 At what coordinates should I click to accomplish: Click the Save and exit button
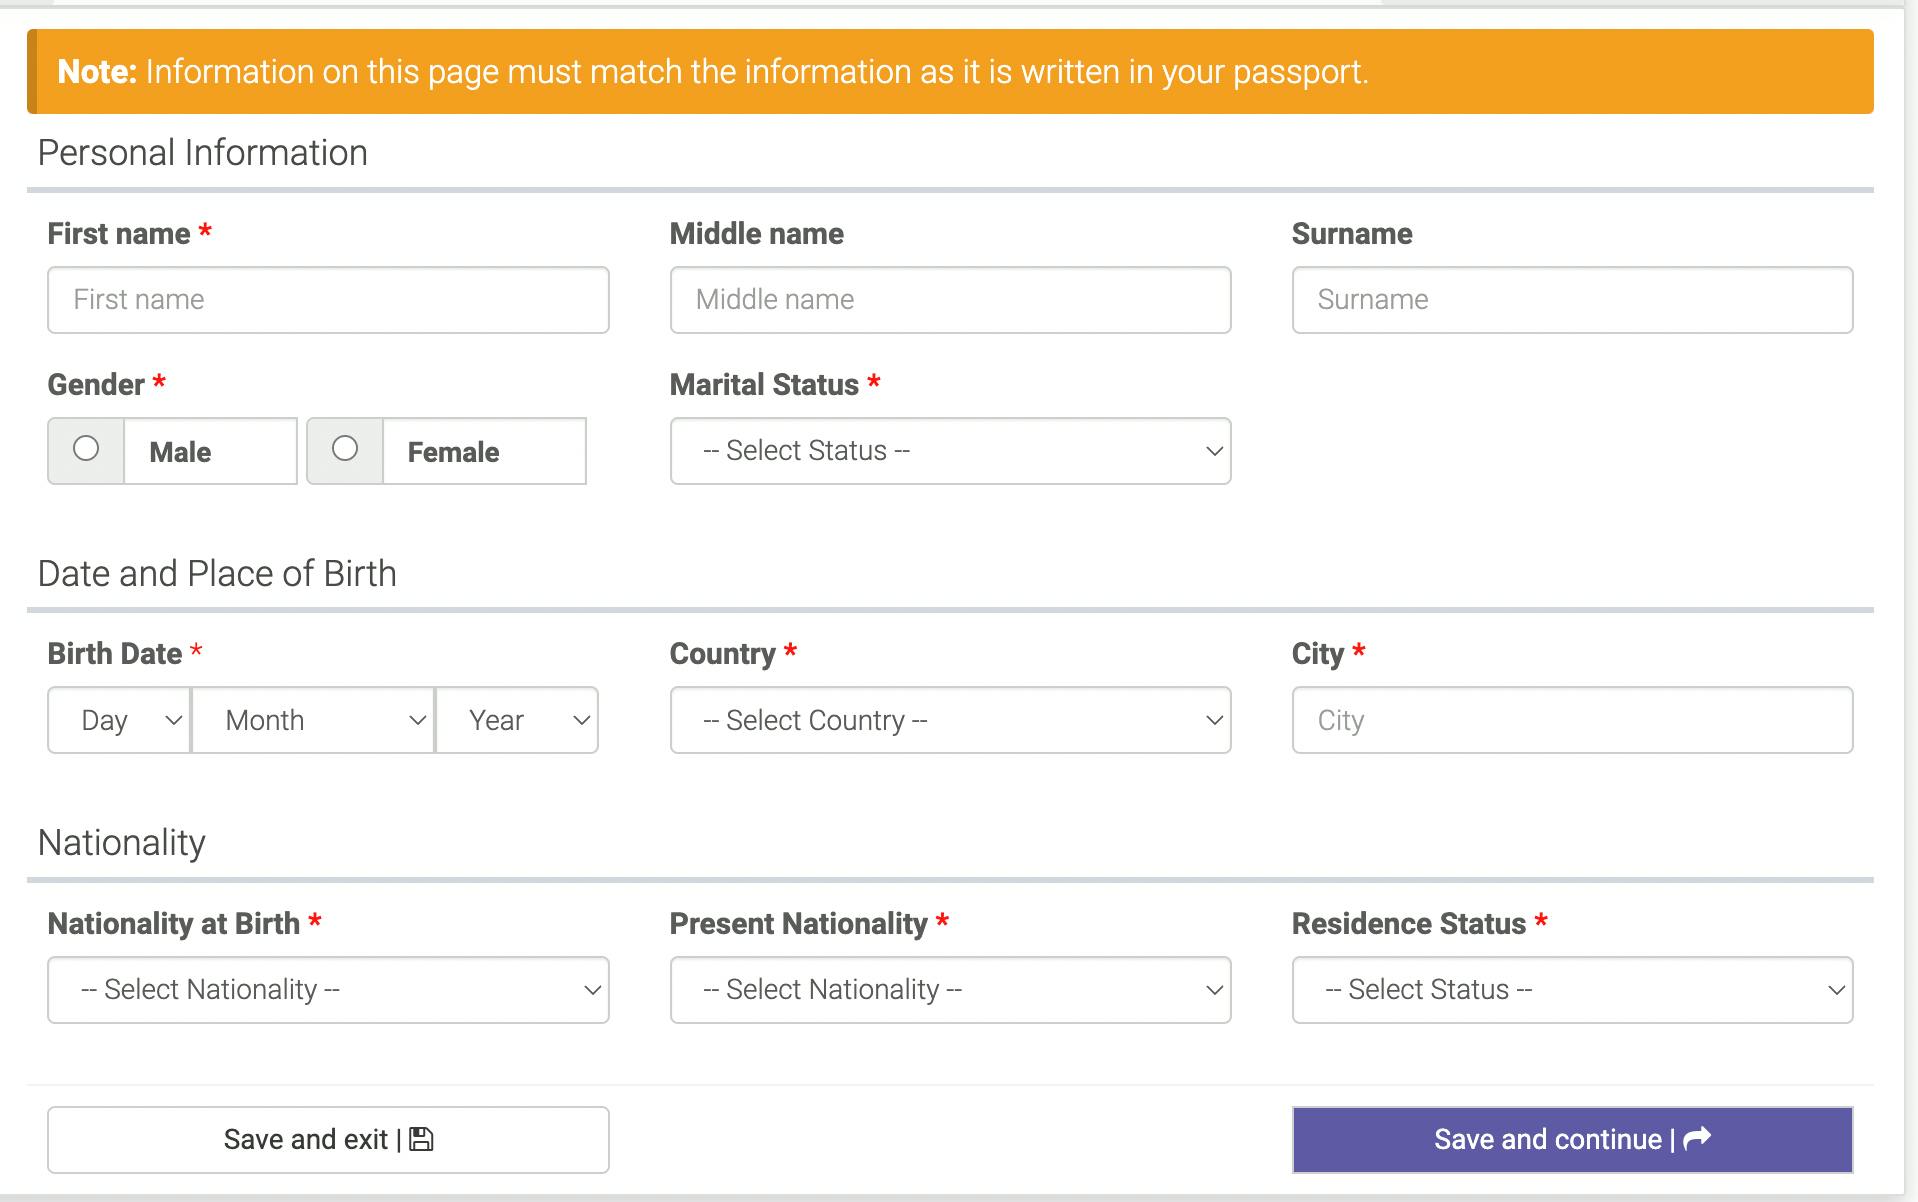click(328, 1140)
